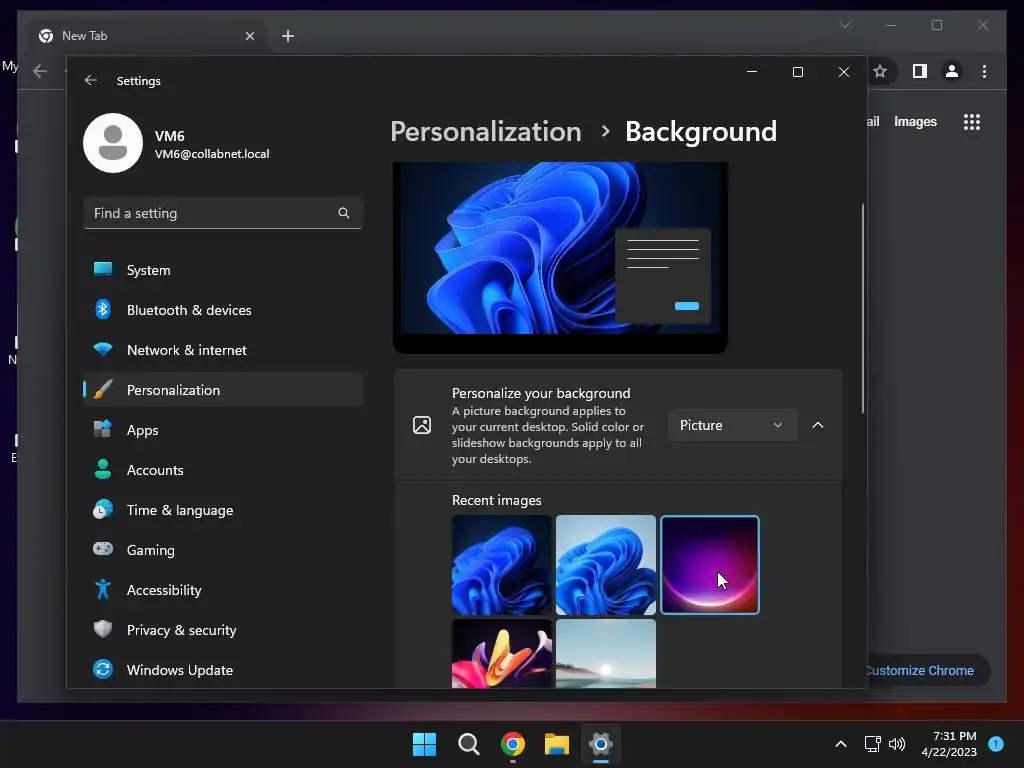Open Accessibility settings category
This screenshot has width=1024, height=768.
(223, 590)
